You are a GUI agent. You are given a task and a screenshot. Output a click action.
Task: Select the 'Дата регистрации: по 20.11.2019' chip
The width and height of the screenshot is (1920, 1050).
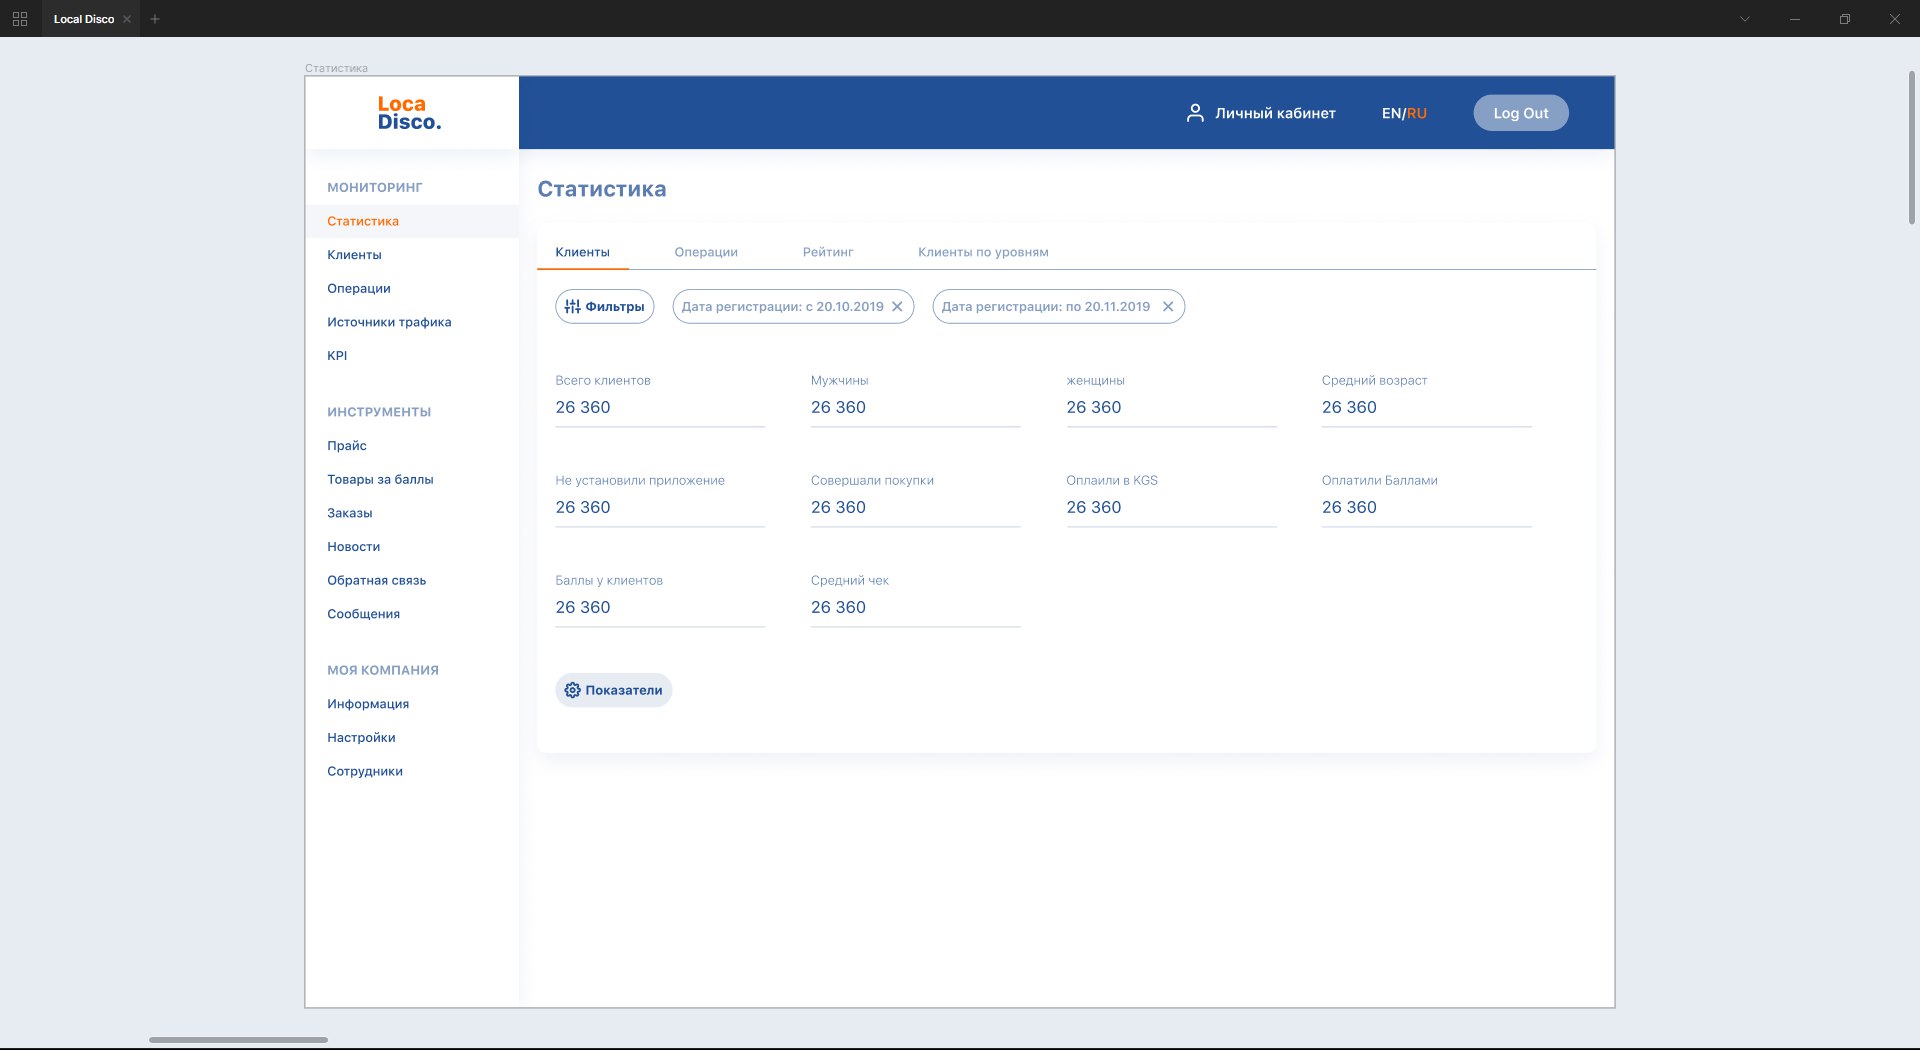[x=1058, y=307]
